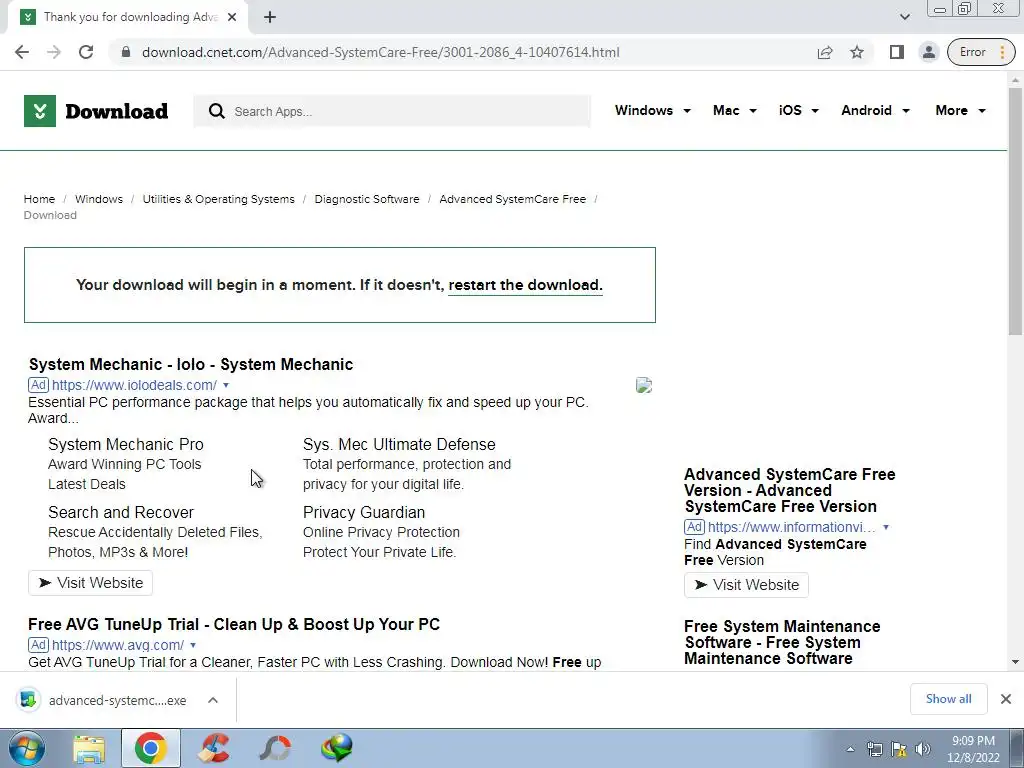Viewport: 1024px width, 768px height.
Task: Expand the More menu dropdown
Action: point(960,110)
